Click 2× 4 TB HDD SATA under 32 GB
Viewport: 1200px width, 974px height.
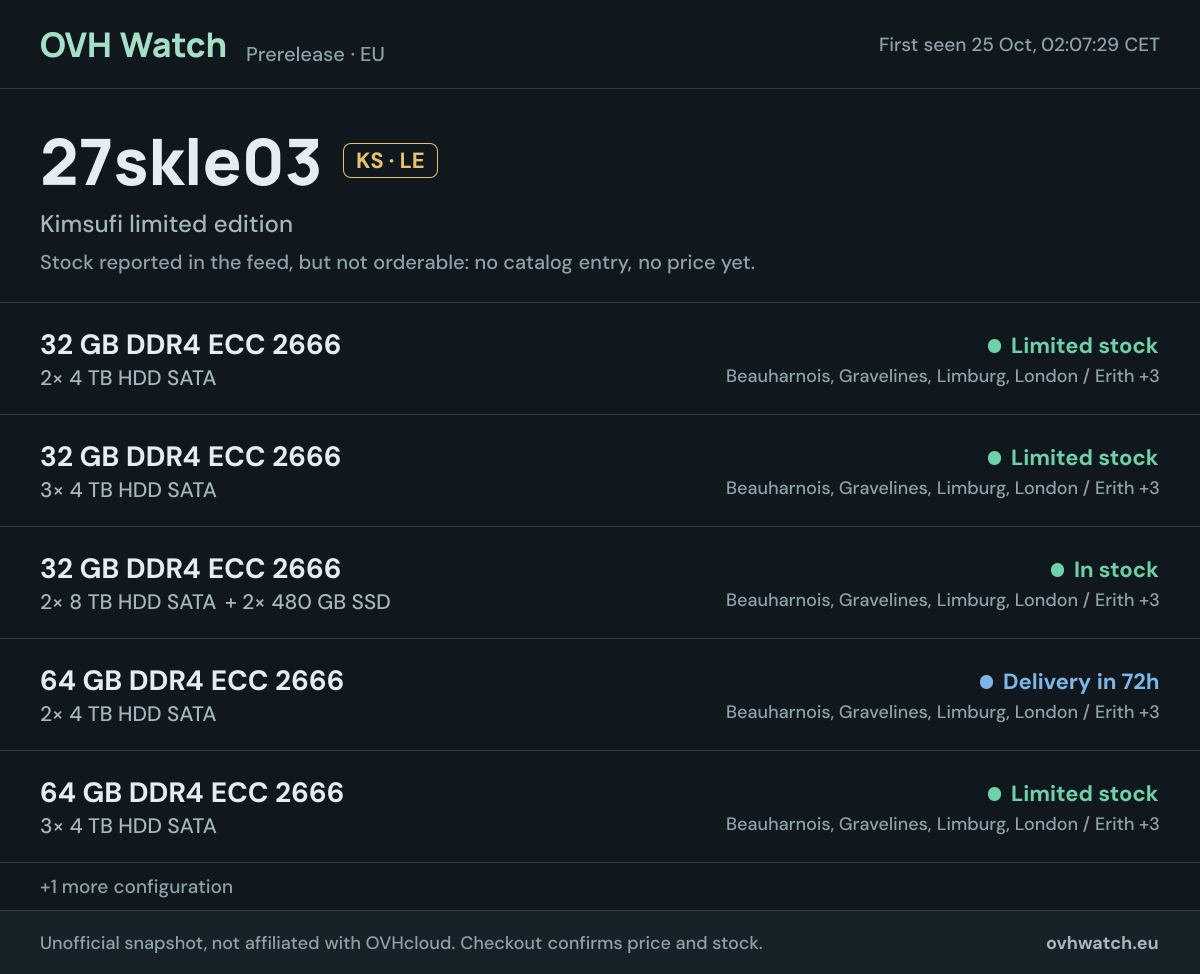pos(128,378)
